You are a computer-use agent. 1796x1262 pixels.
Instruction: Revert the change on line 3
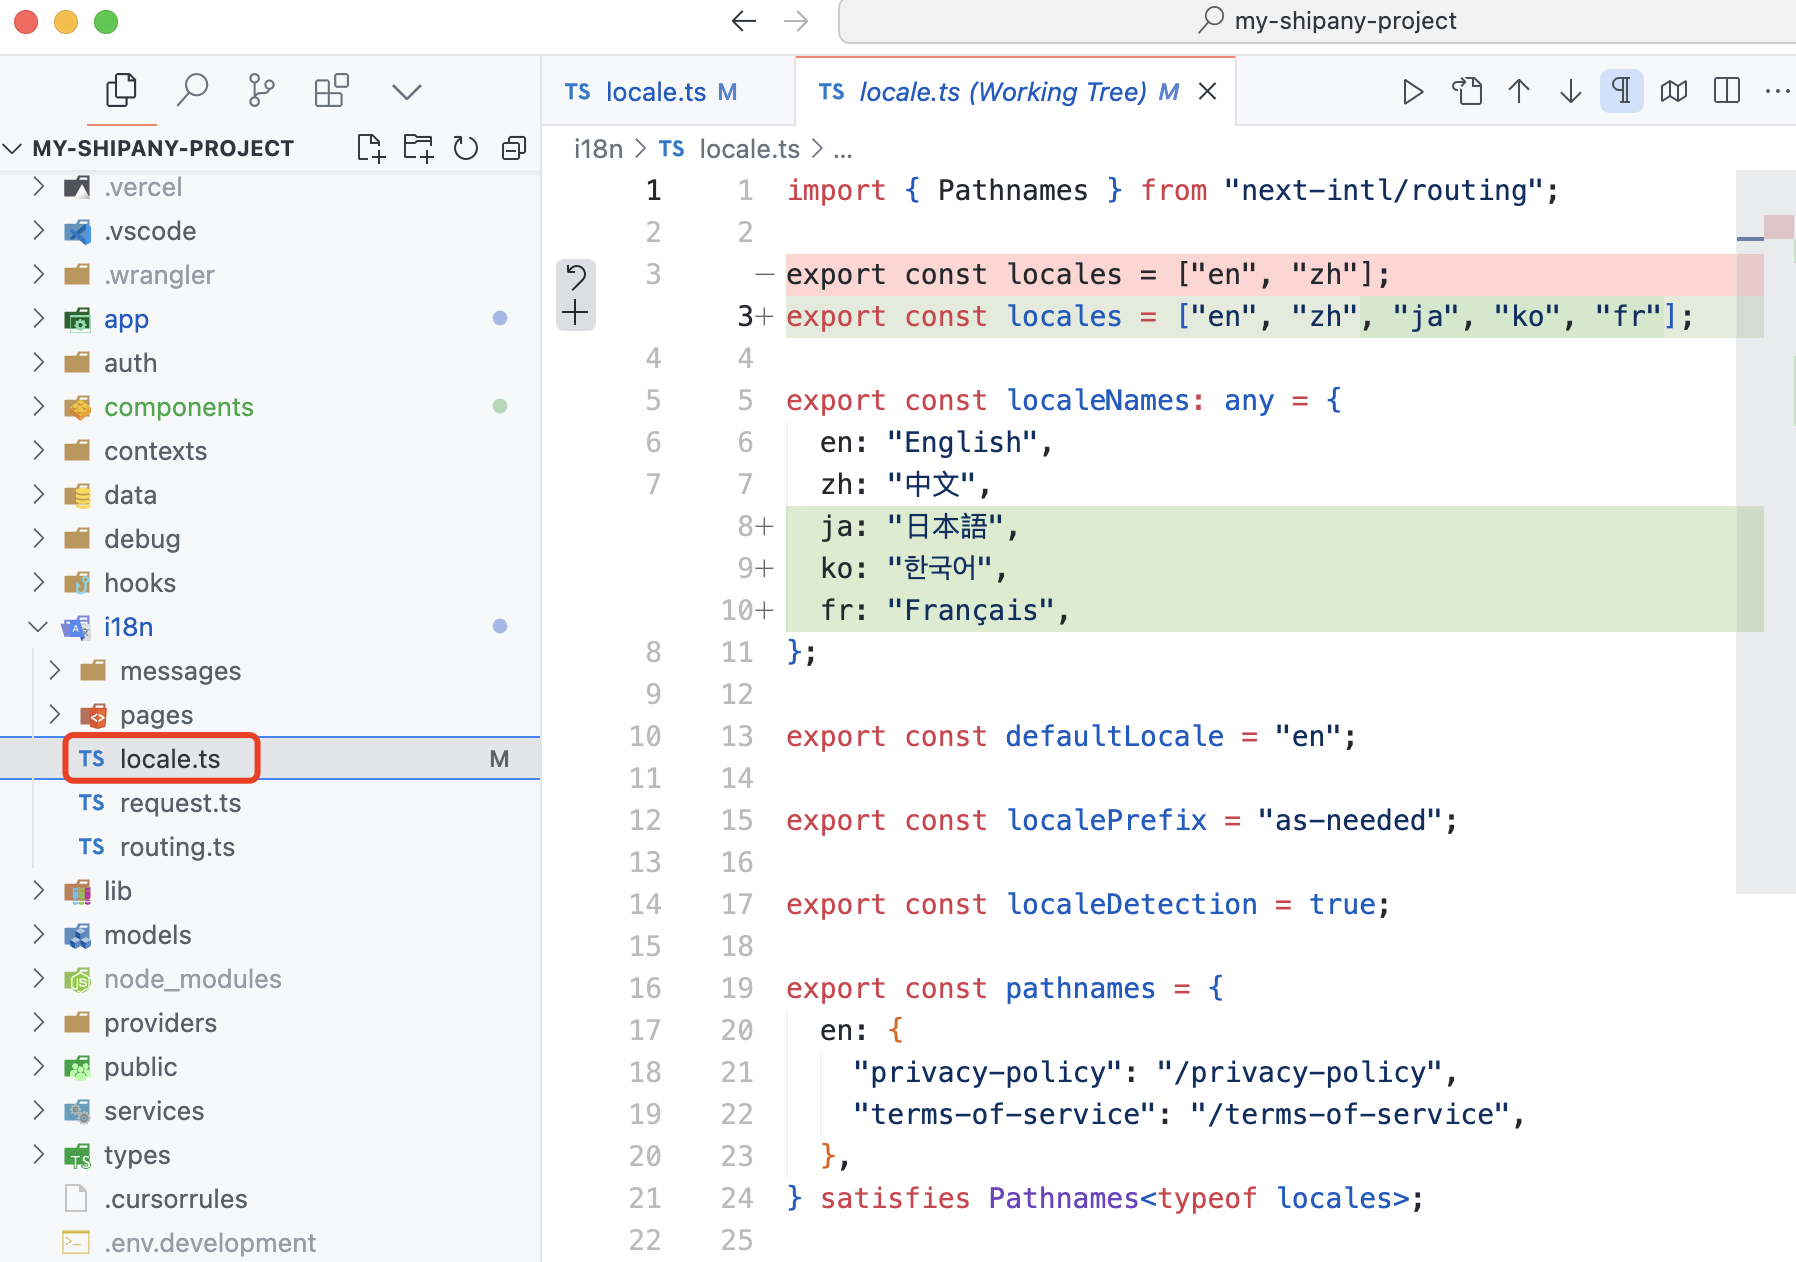pos(576,275)
